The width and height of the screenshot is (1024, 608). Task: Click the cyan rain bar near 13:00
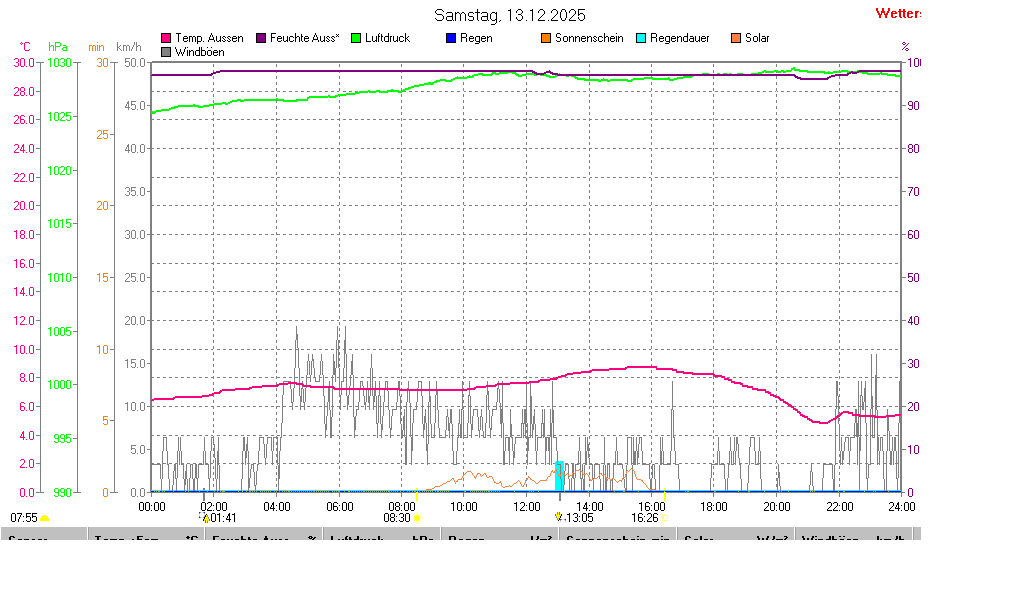[x=560, y=475]
